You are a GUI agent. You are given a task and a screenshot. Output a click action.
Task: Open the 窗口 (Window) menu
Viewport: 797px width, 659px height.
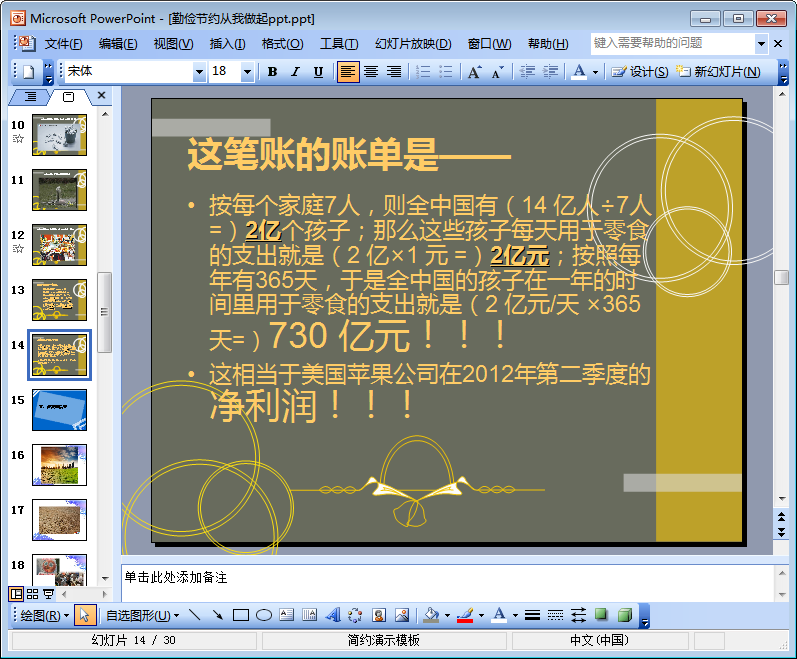click(x=489, y=44)
